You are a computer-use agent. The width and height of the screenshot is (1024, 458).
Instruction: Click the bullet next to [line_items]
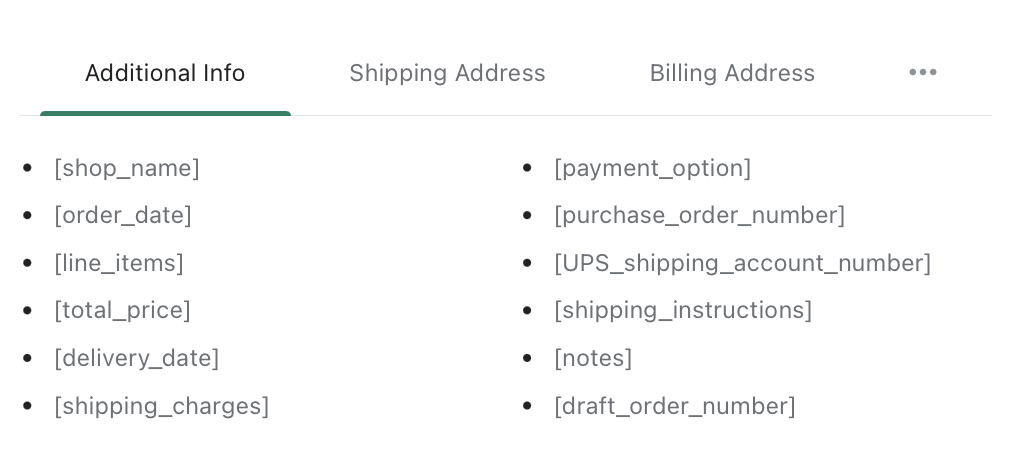click(x=27, y=263)
